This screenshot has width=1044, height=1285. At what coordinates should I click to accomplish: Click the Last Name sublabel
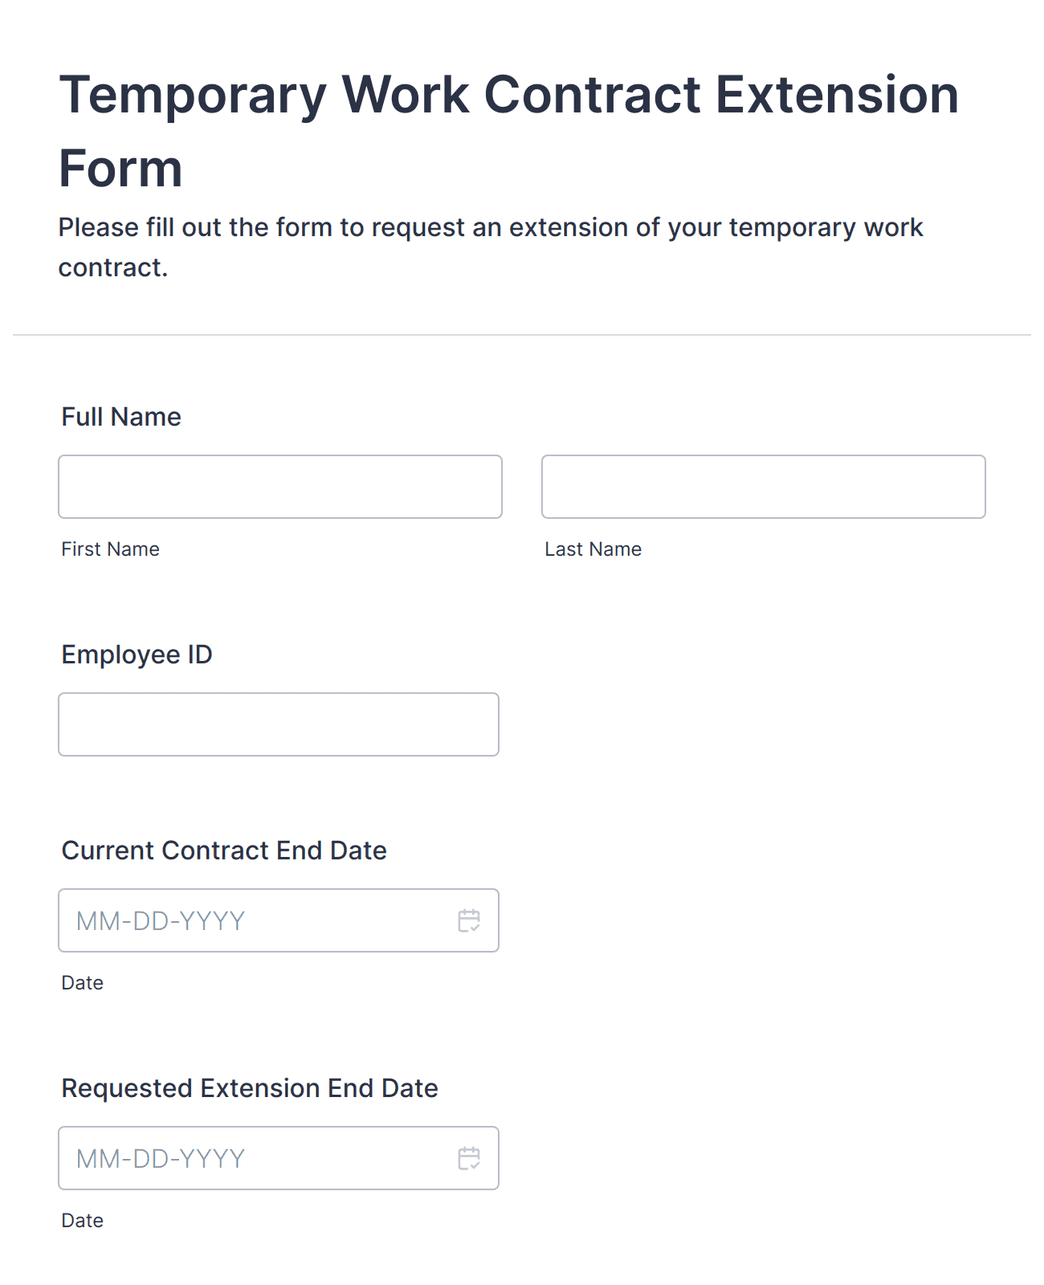(593, 549)
